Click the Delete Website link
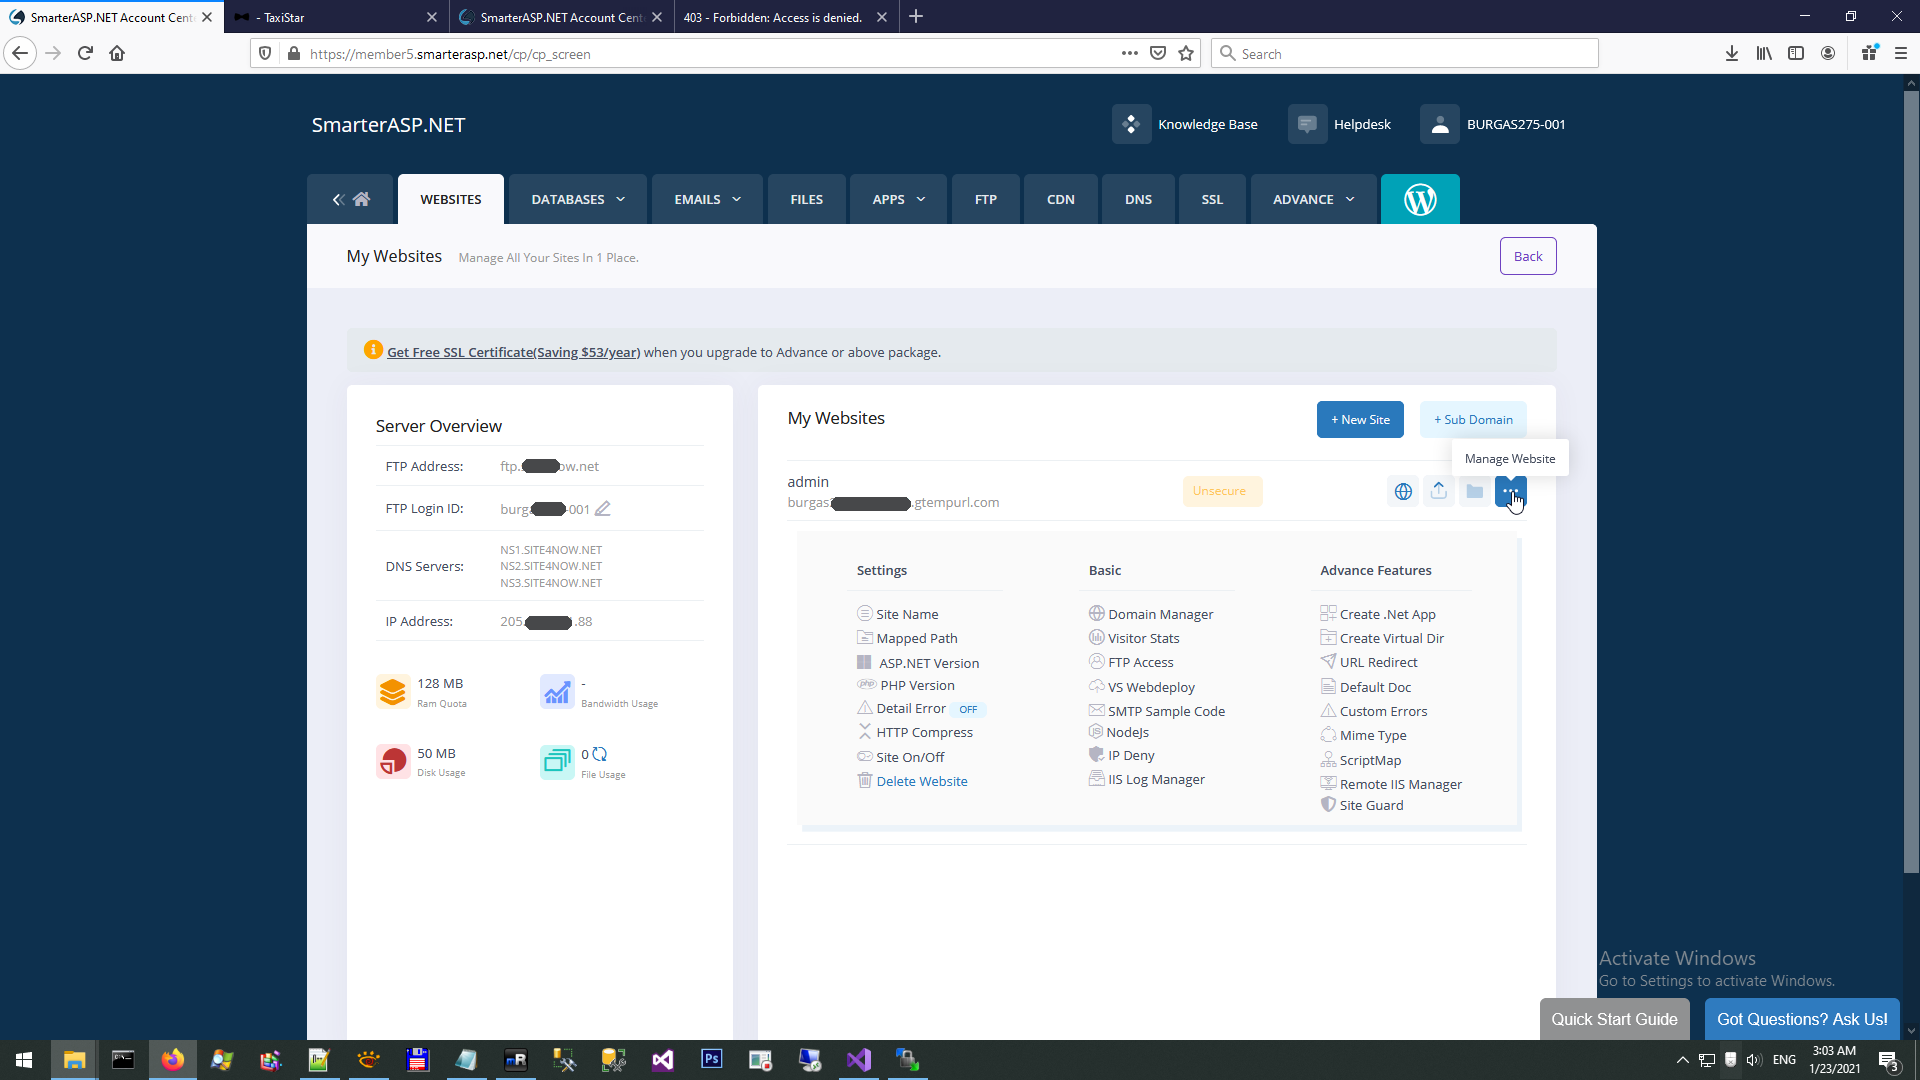 921,781
